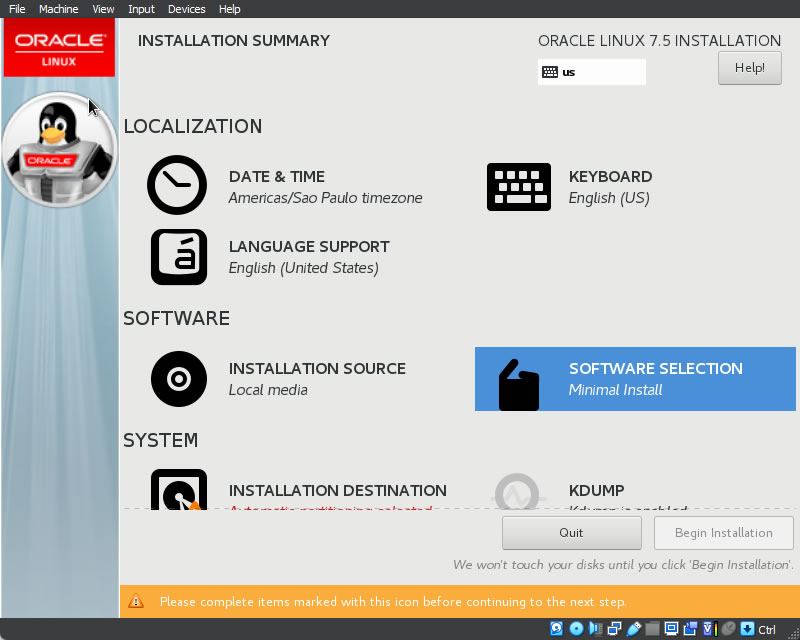Click the window resize grip corner
Screen dimensions: 800x640
click(793, 633)
